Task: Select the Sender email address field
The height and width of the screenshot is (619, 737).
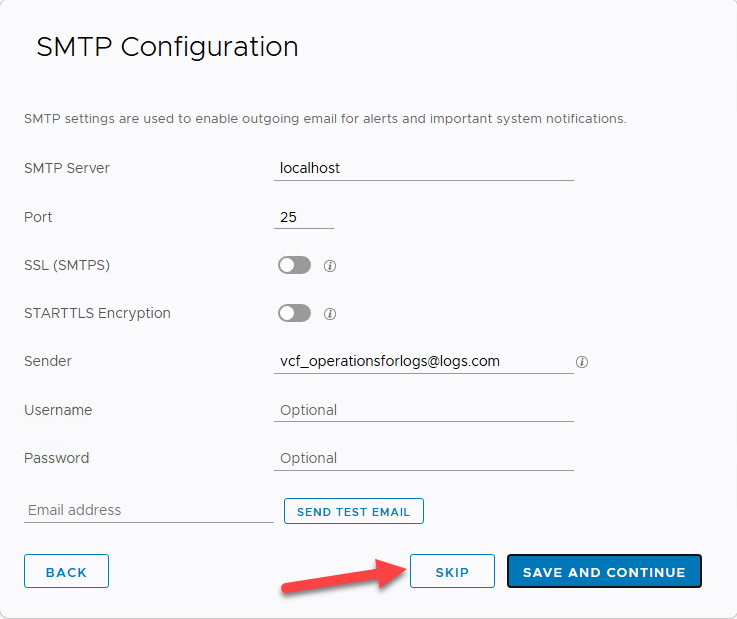Action: [423, 361]
